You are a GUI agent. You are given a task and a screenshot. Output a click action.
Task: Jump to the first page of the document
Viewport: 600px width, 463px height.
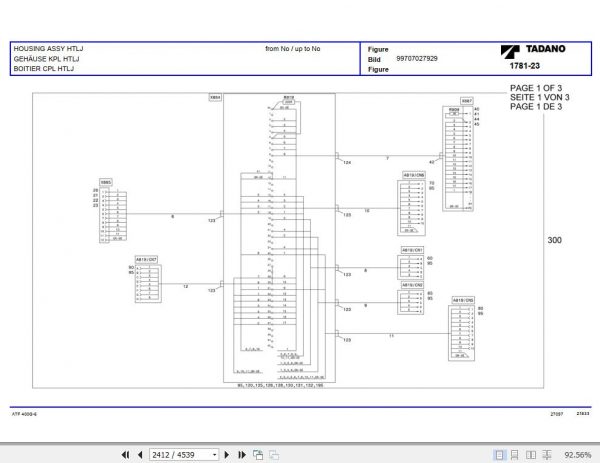tap(125, 455)
